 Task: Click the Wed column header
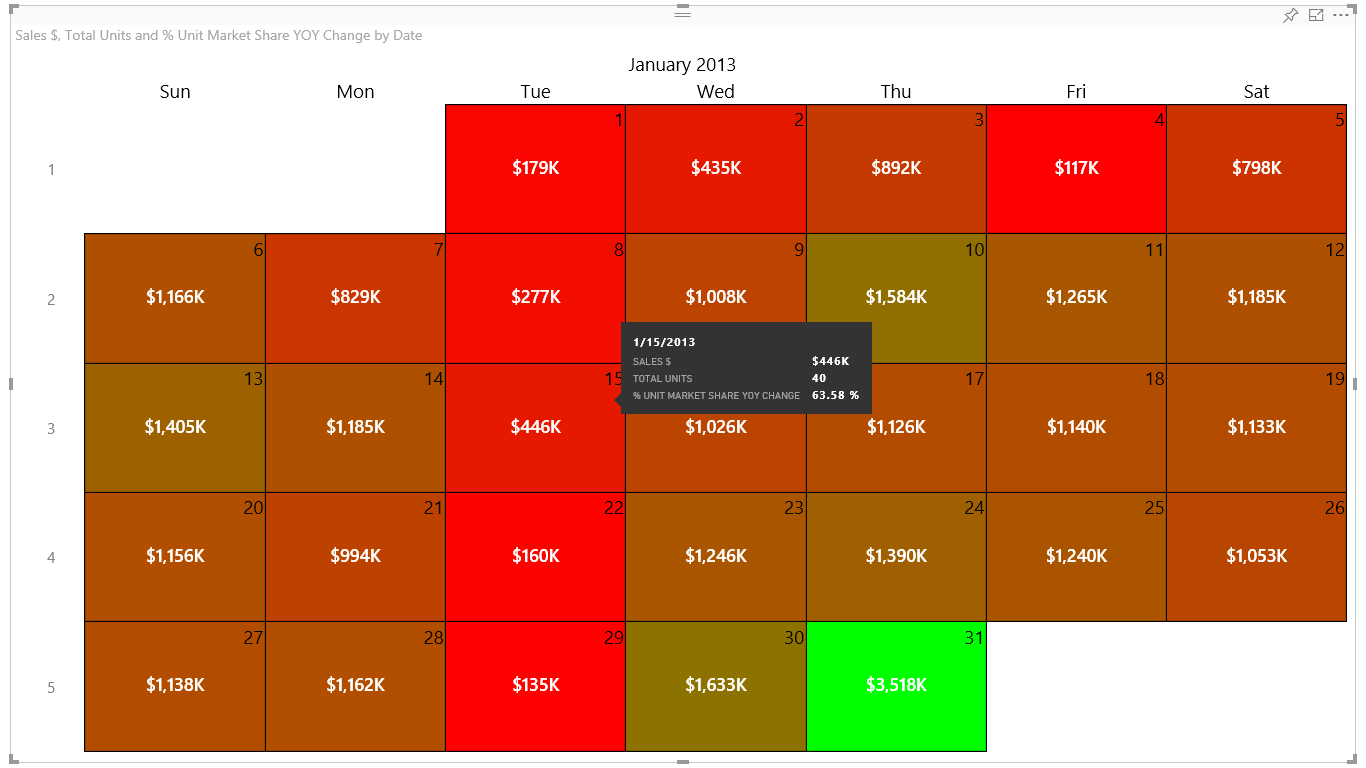(x=716, y=92)
